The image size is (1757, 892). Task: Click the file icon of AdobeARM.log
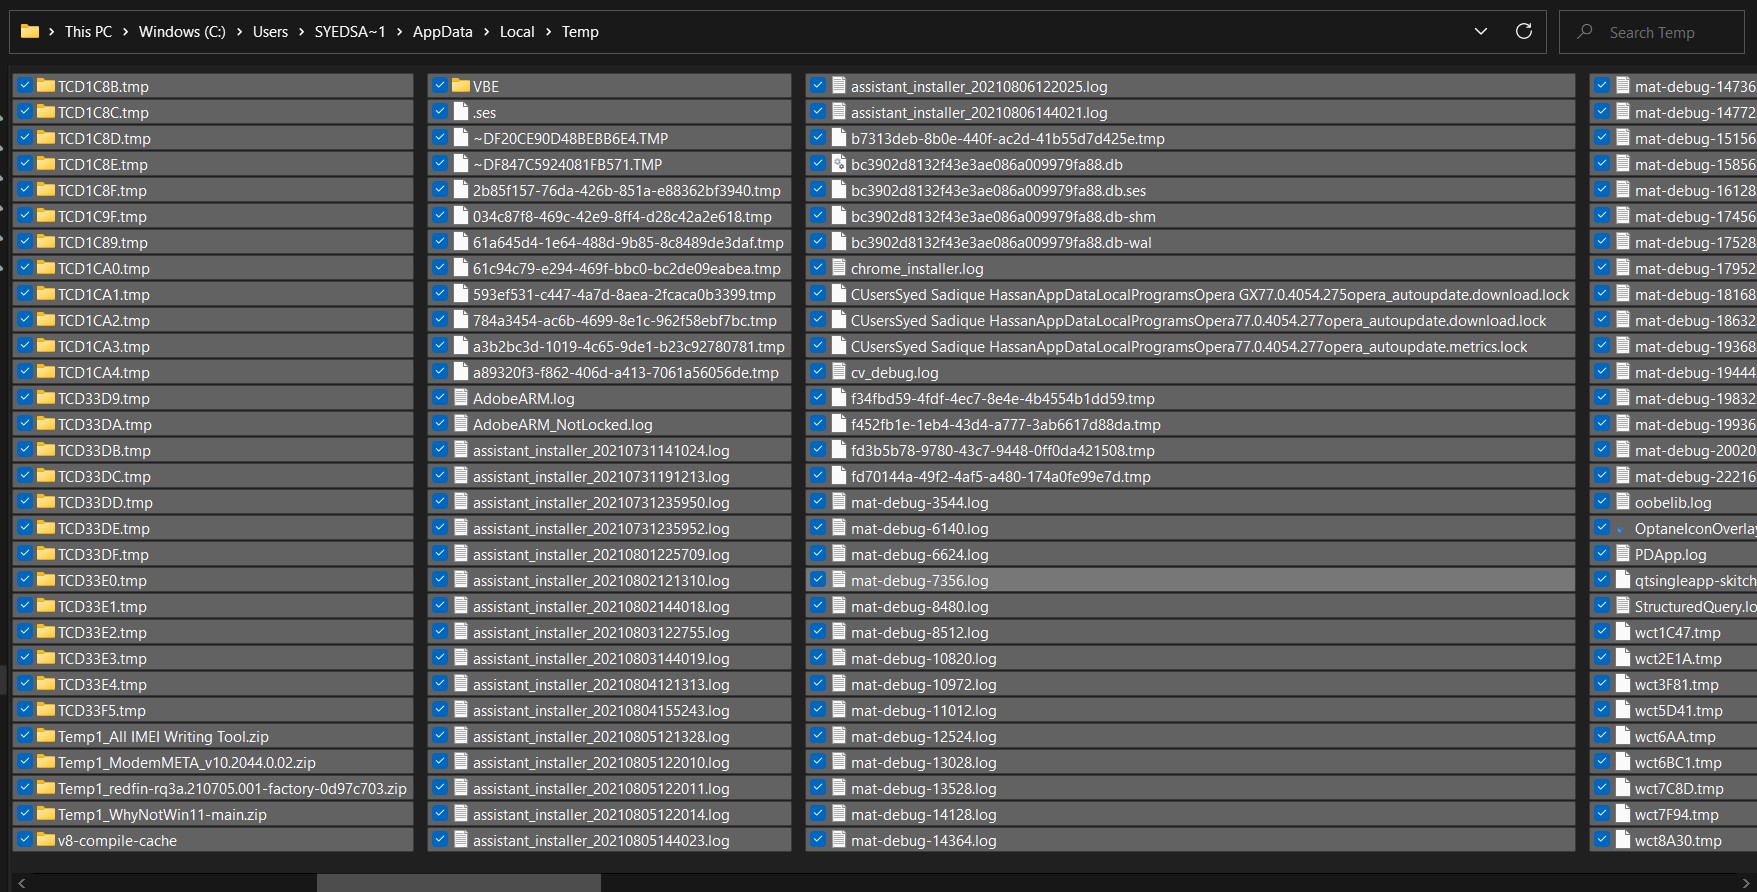click(x=461, y=398)
